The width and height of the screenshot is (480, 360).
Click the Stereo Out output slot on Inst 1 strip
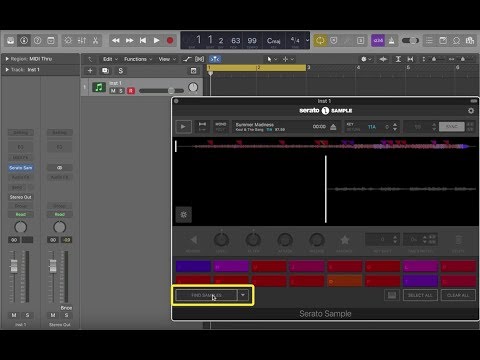21,197
